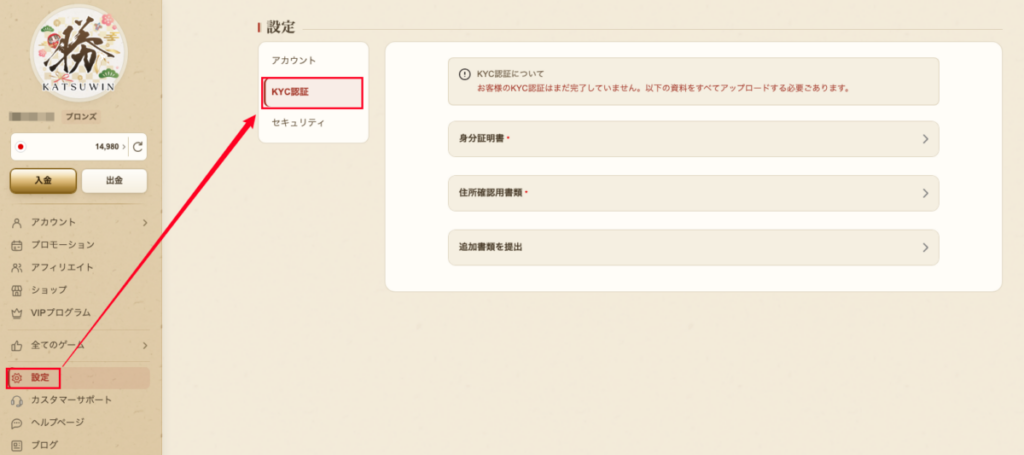This screenshot has height=455, width=1024.
Task: Switch to the アカウント settings tab
Action: click(x=313, y=61)
